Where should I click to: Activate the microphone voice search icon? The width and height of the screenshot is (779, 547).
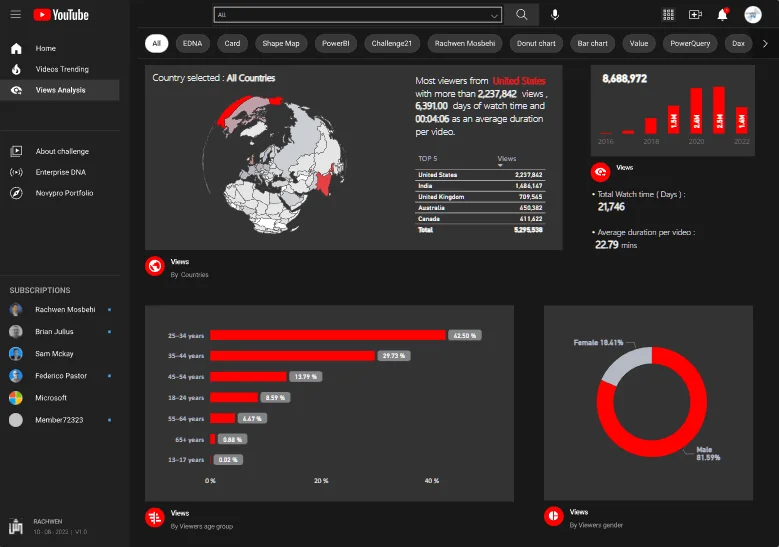(555, 15)
